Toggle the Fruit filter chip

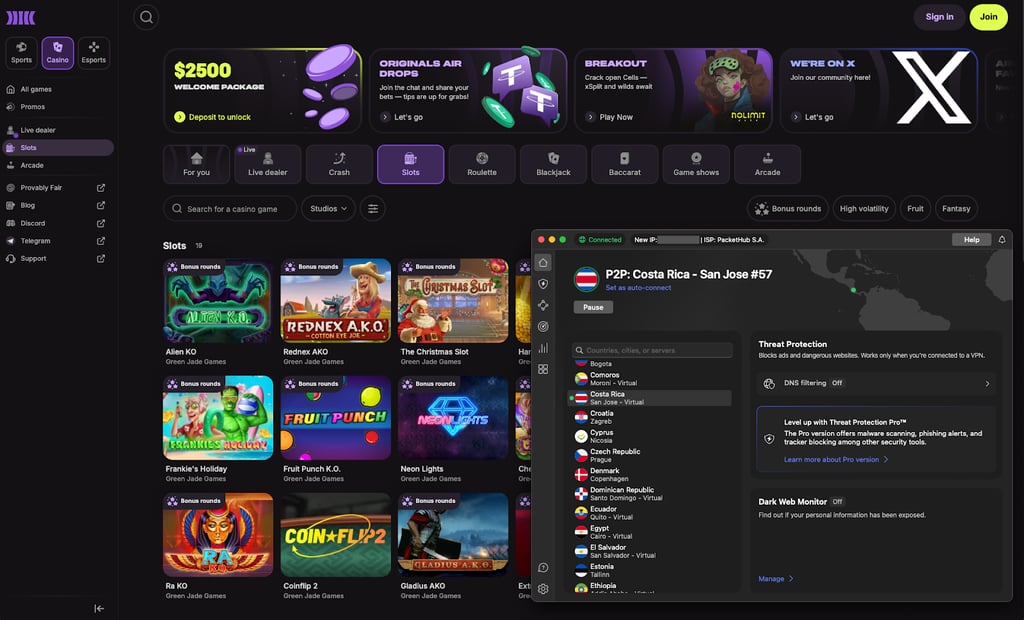[x=916, y=208]
